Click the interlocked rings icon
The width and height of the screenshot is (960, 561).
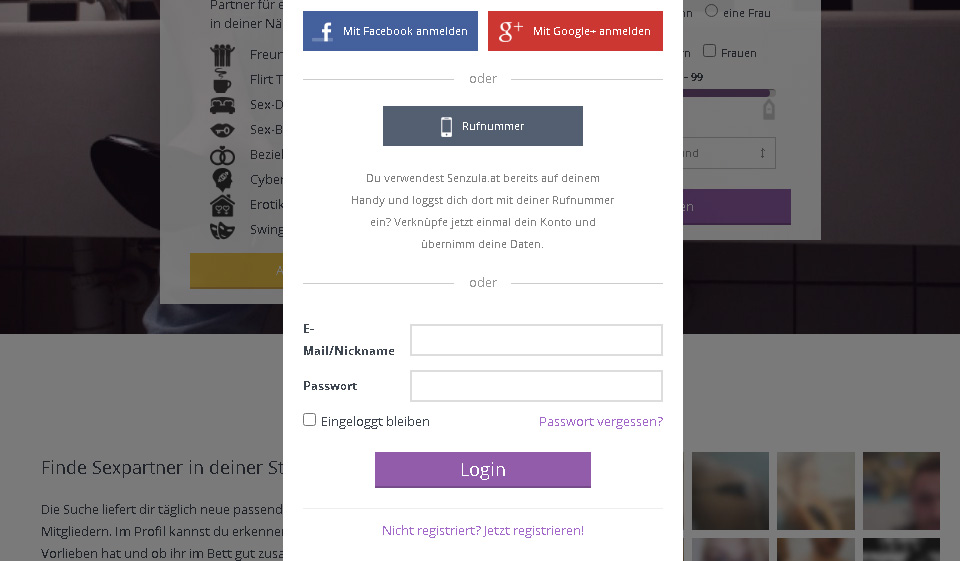[x=222, y=155]
